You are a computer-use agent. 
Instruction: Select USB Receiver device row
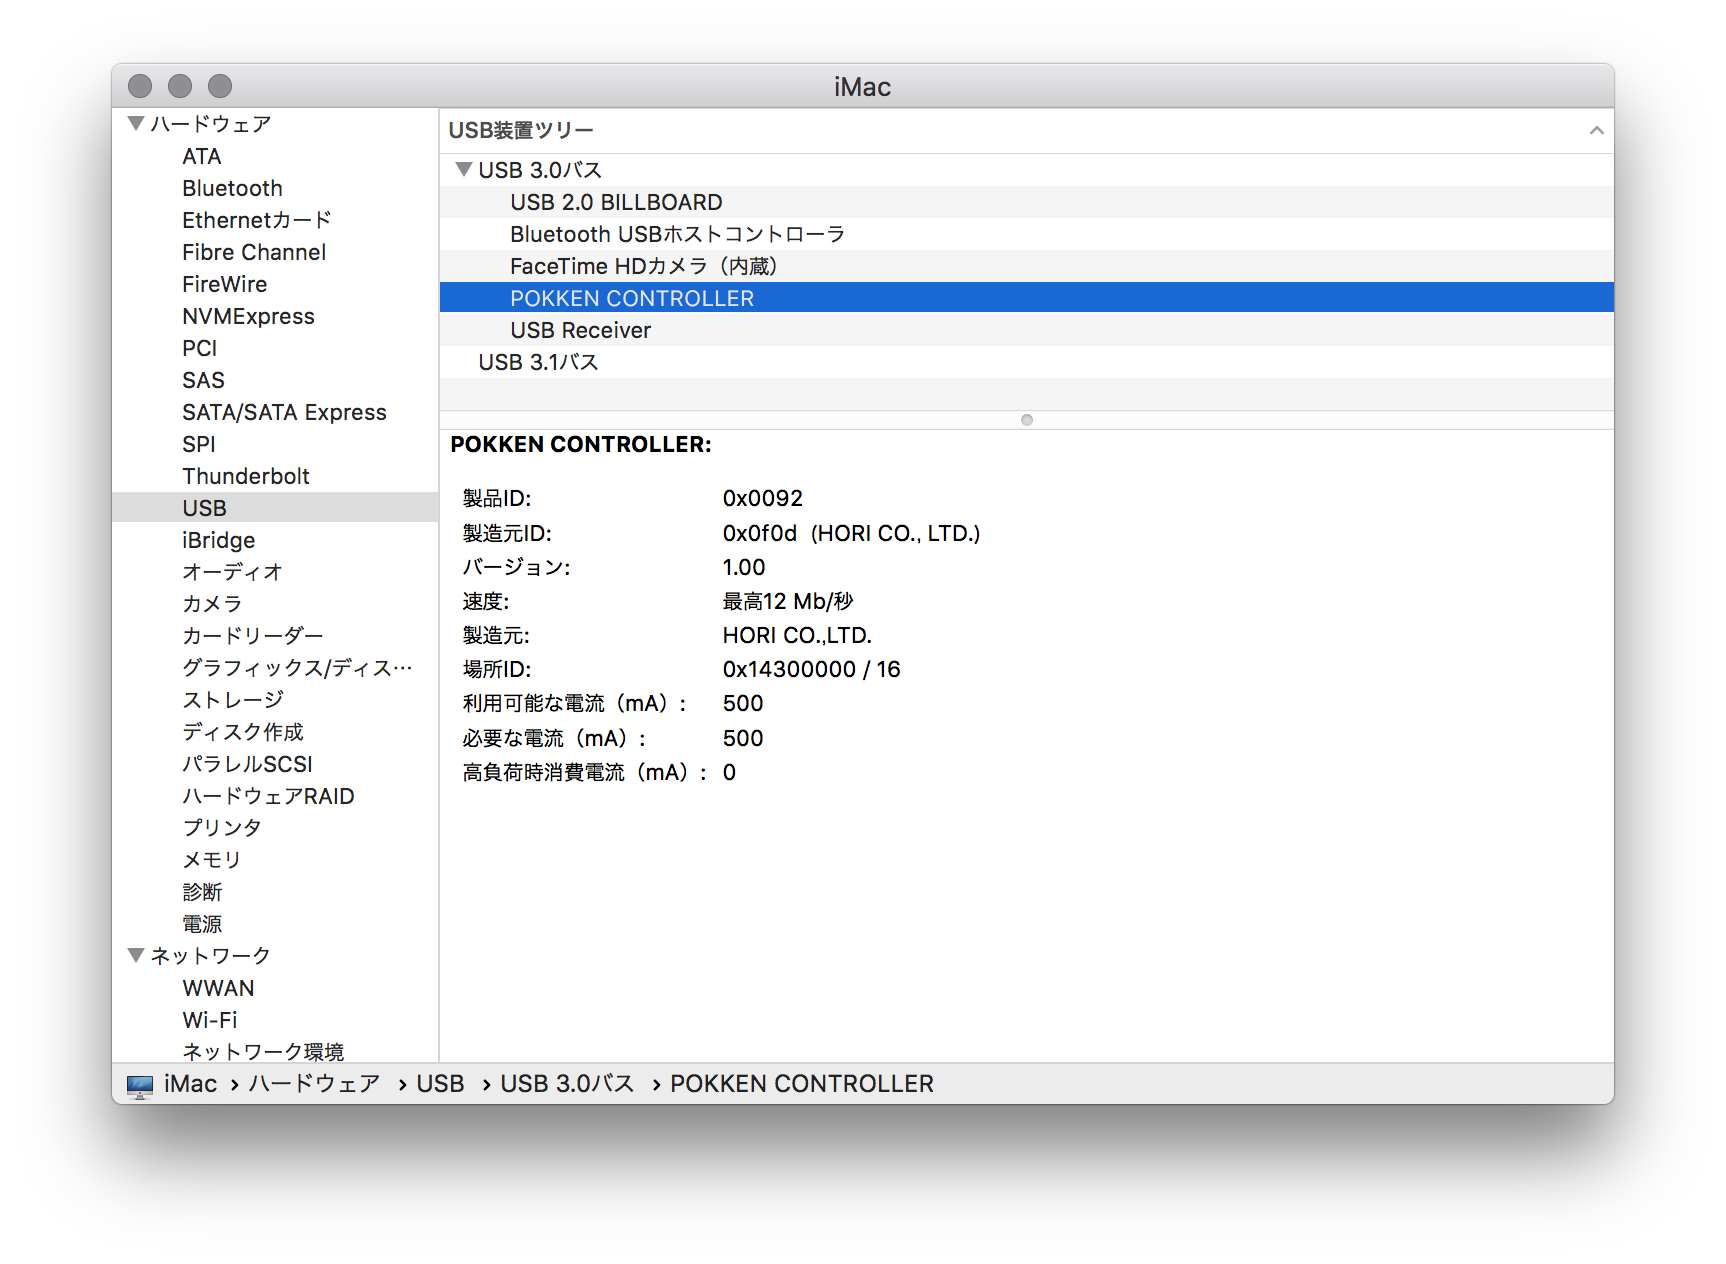click(1027, 330)
